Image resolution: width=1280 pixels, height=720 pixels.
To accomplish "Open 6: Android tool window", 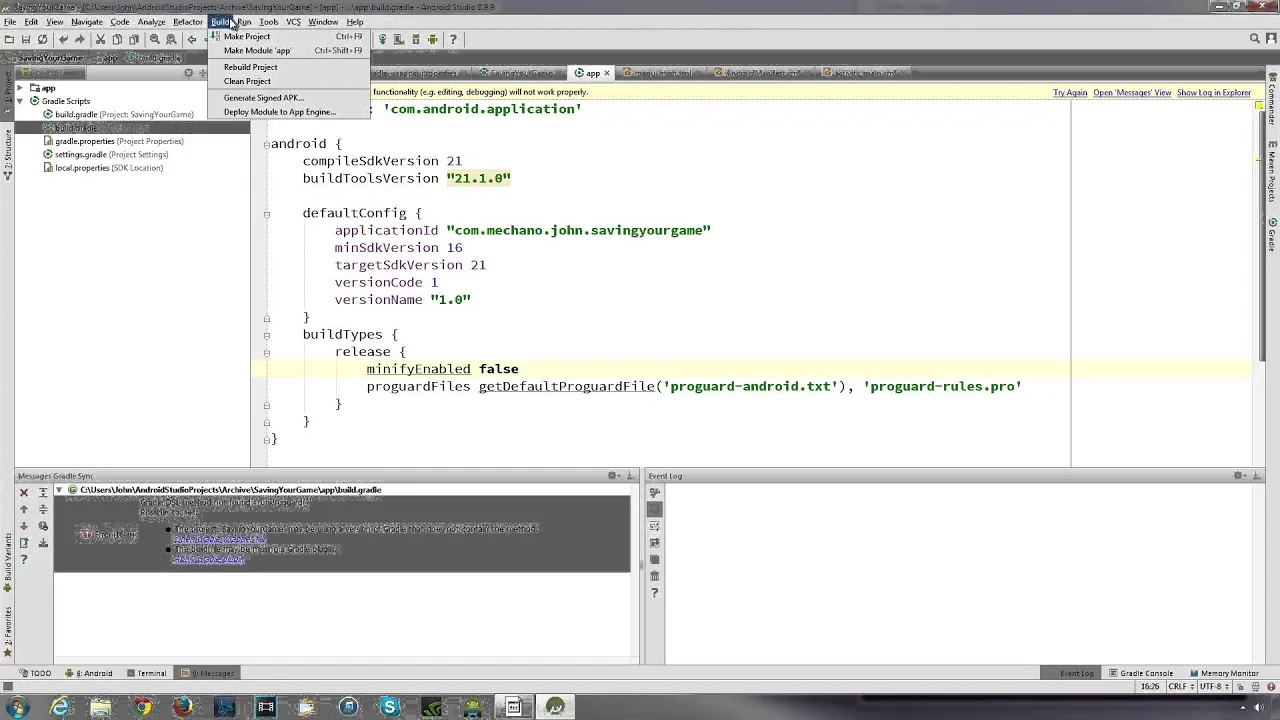I will click(90, 673).
